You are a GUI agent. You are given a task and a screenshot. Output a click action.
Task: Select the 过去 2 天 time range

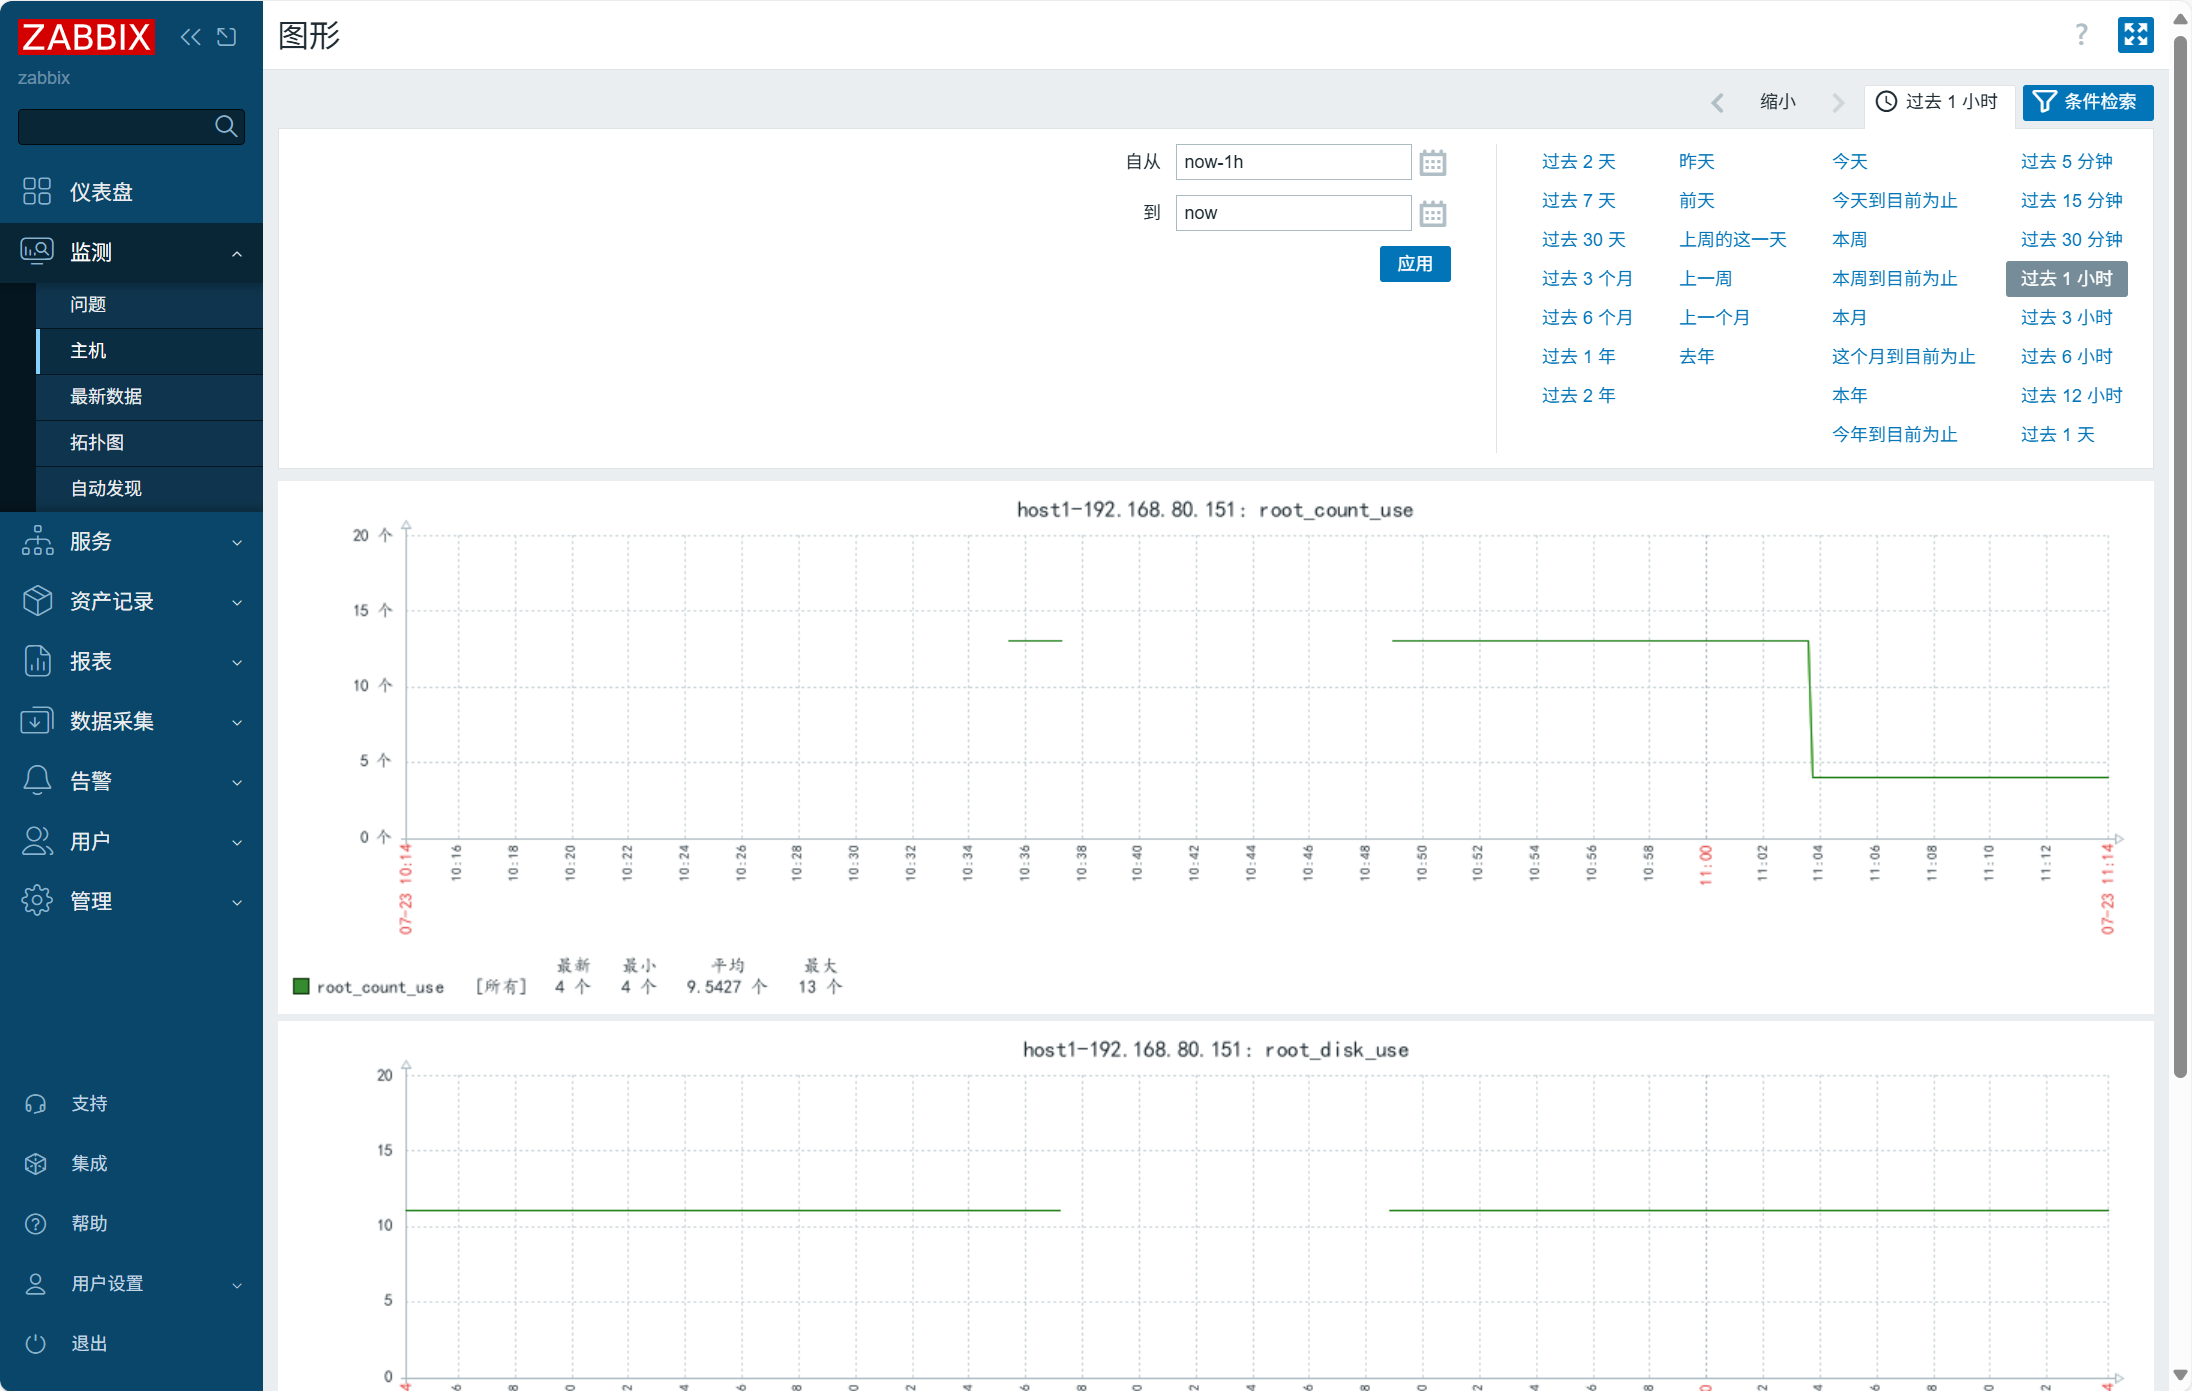[x=1579, y=162]
